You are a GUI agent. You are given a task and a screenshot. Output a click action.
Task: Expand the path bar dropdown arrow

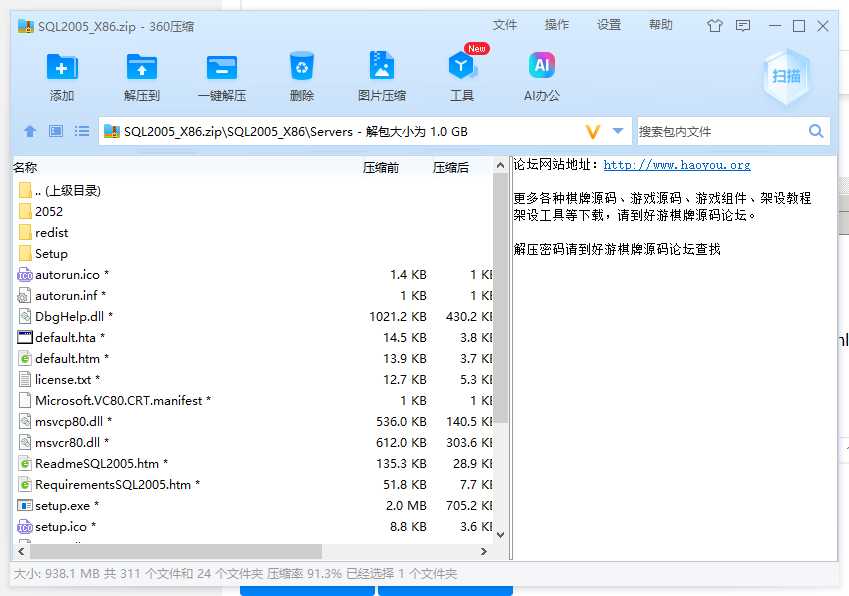[x=618, y=131]
